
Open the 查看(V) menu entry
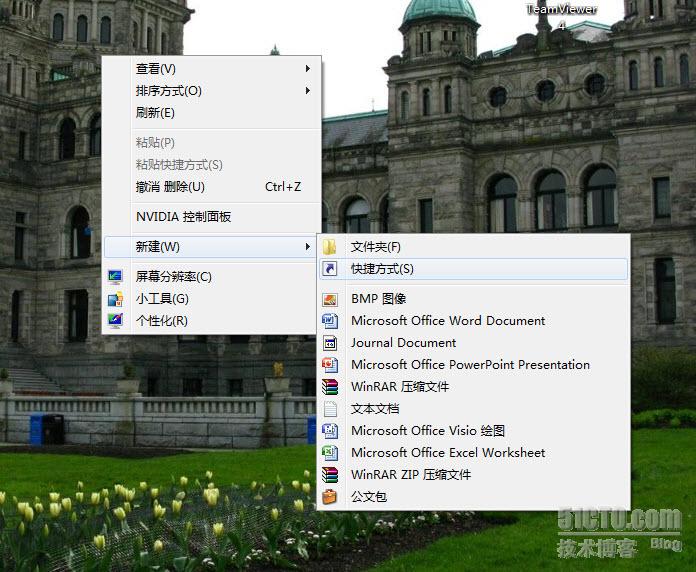[211, 68]
